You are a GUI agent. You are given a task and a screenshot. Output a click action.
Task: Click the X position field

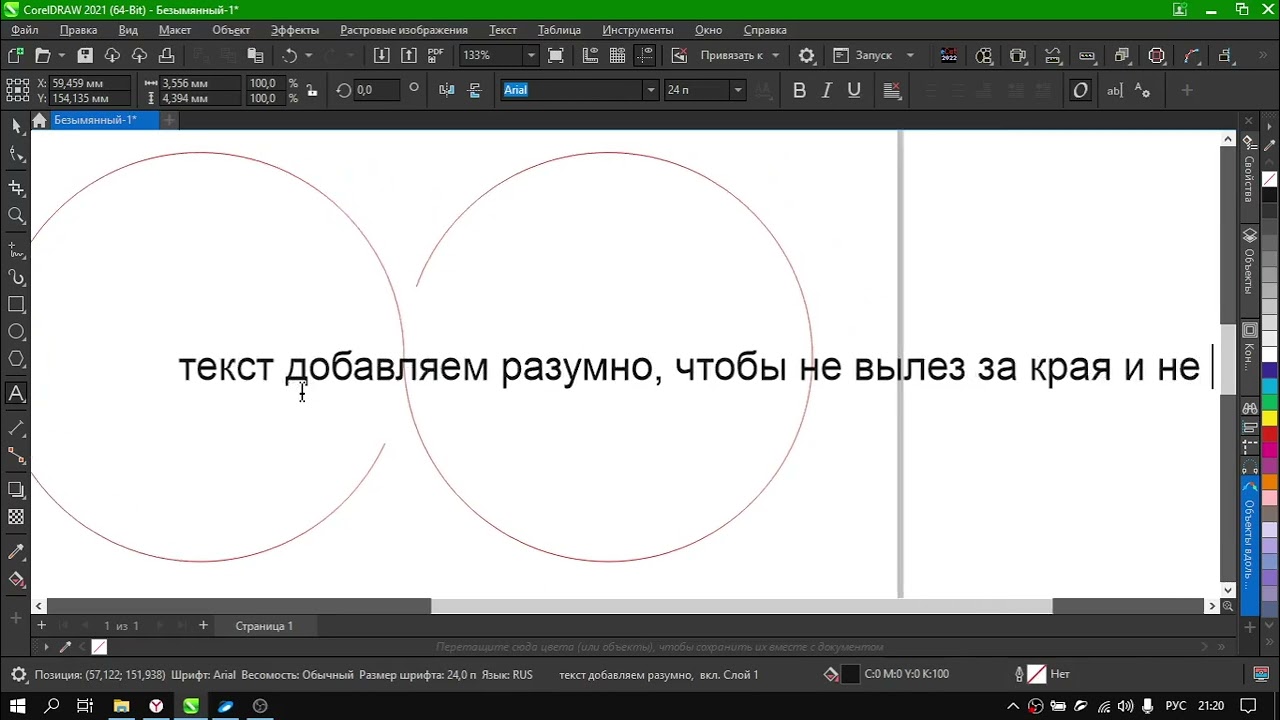click(x=90, y=83)
